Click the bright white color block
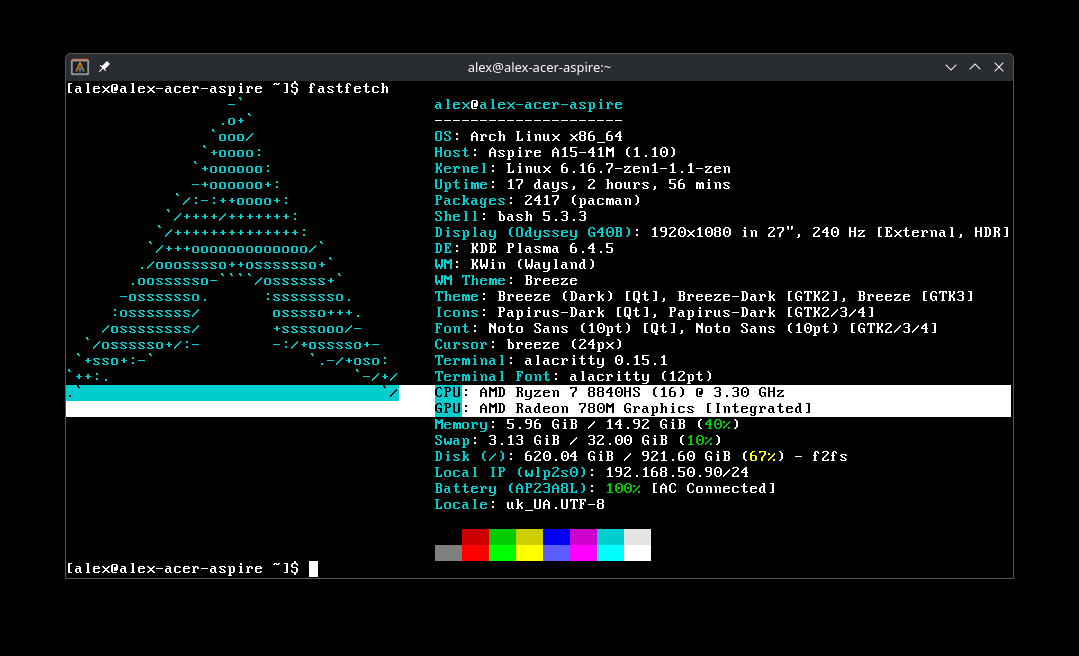This screenshot has height=656, width=1079. [637, 553]
